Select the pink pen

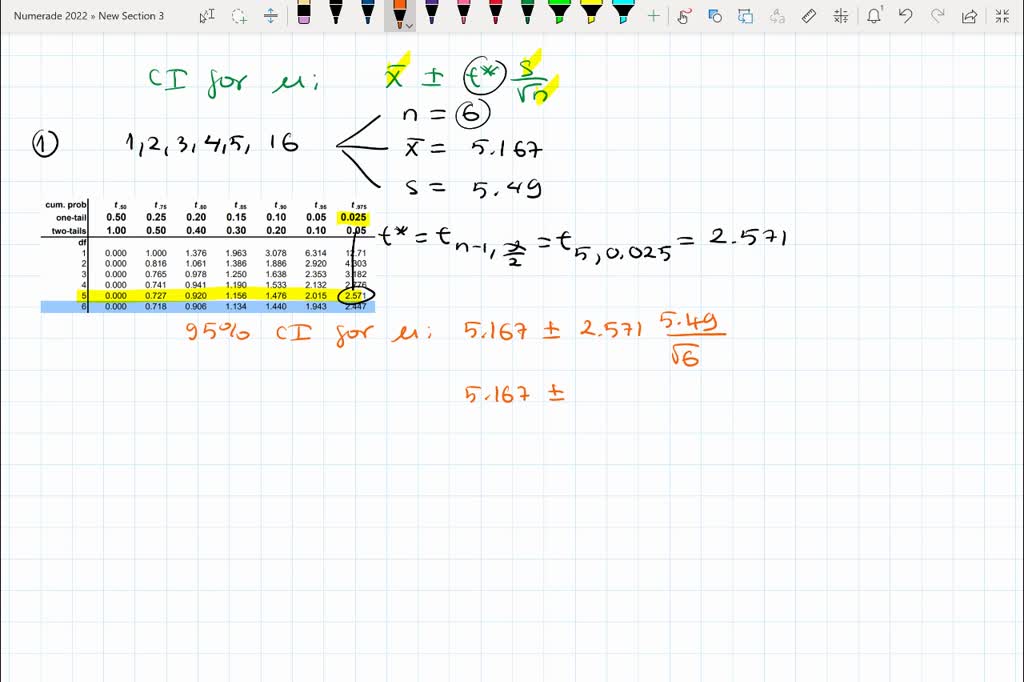(464, 13)
